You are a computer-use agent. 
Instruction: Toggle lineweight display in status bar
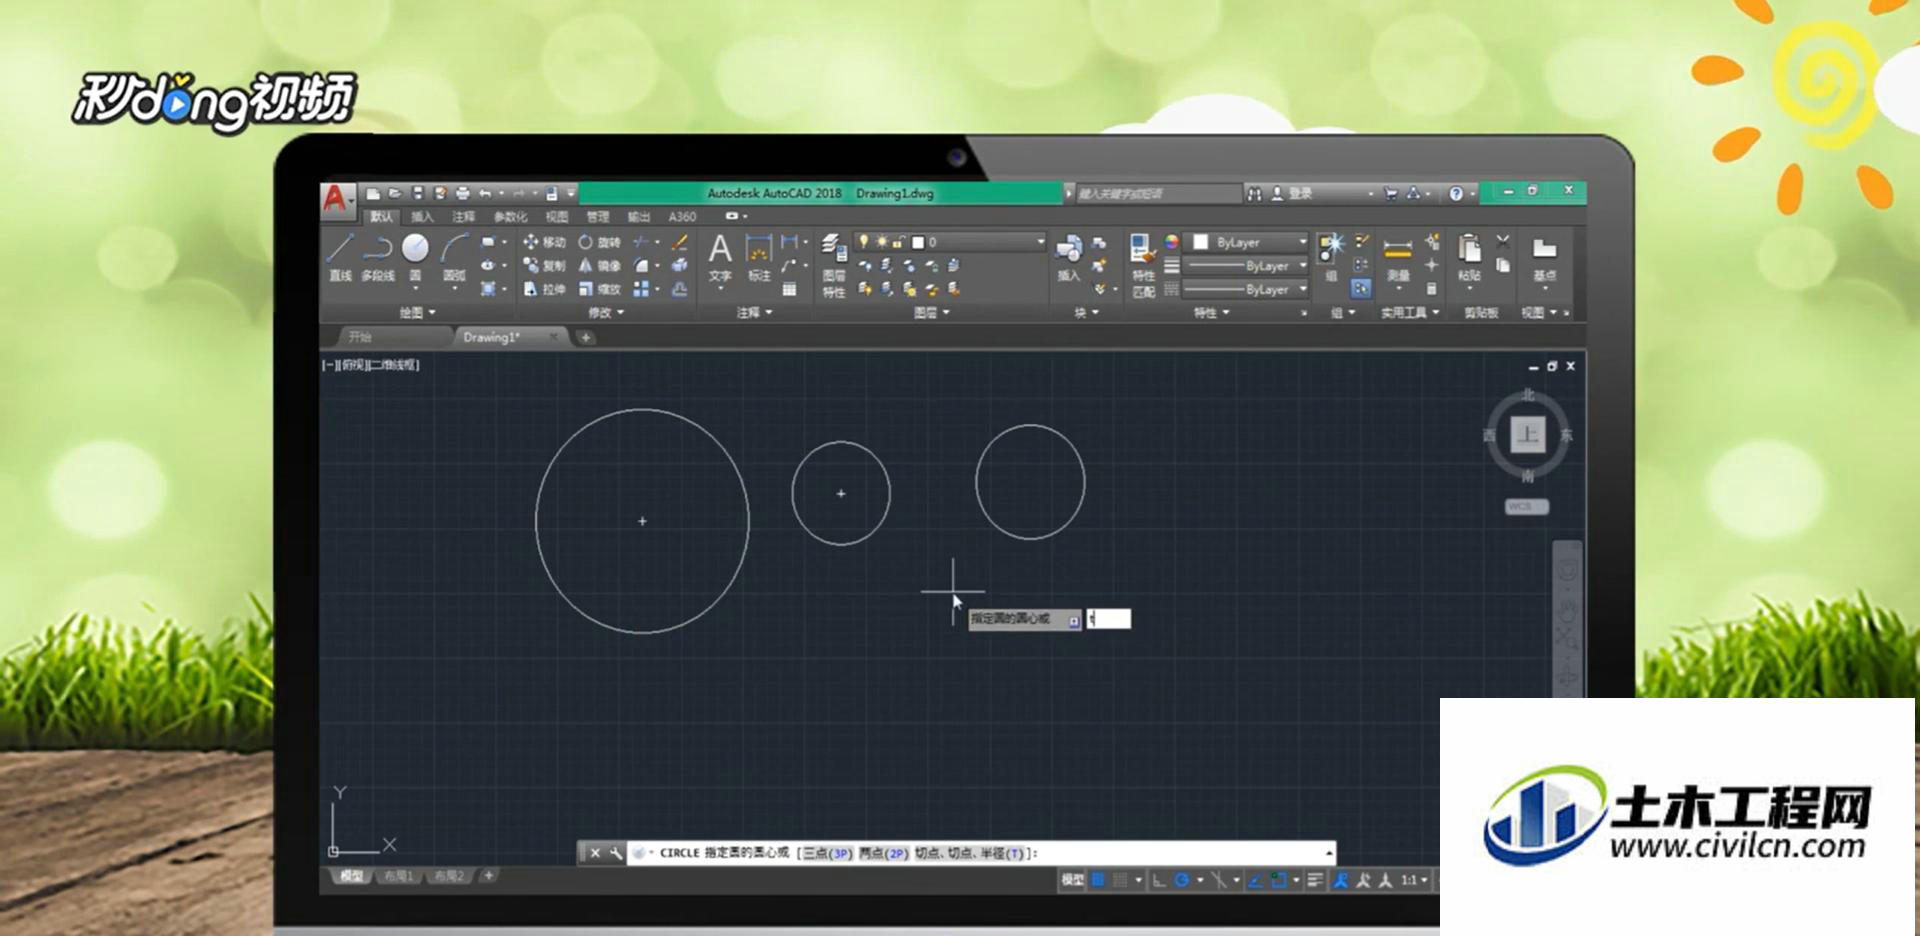(1315, 880)
